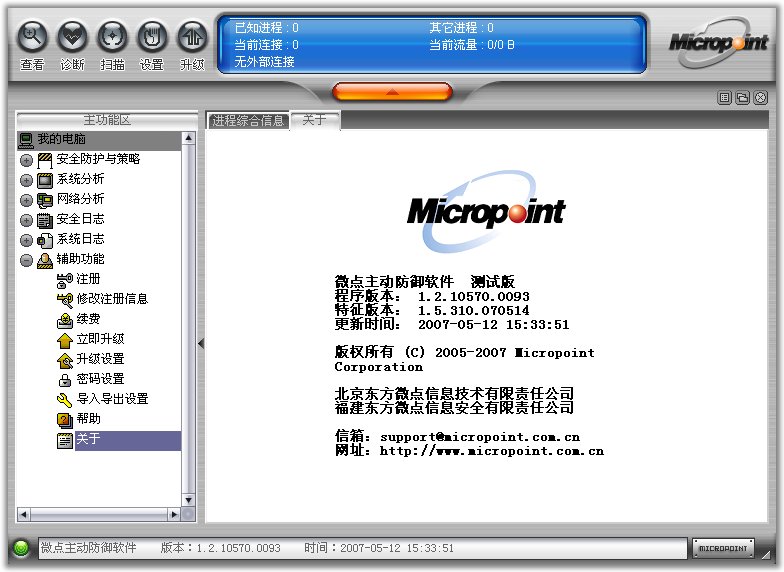
Task: Click the 网络分析 computers icon
Action: coord(45,200)
